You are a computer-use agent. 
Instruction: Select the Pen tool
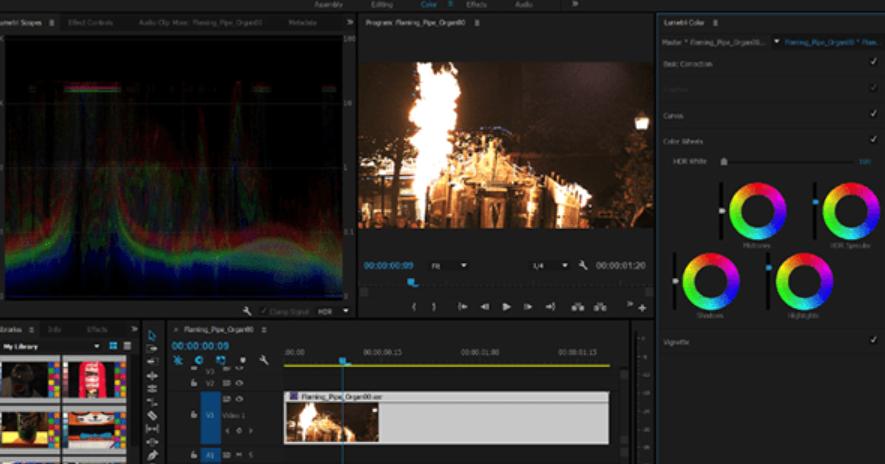152,455
